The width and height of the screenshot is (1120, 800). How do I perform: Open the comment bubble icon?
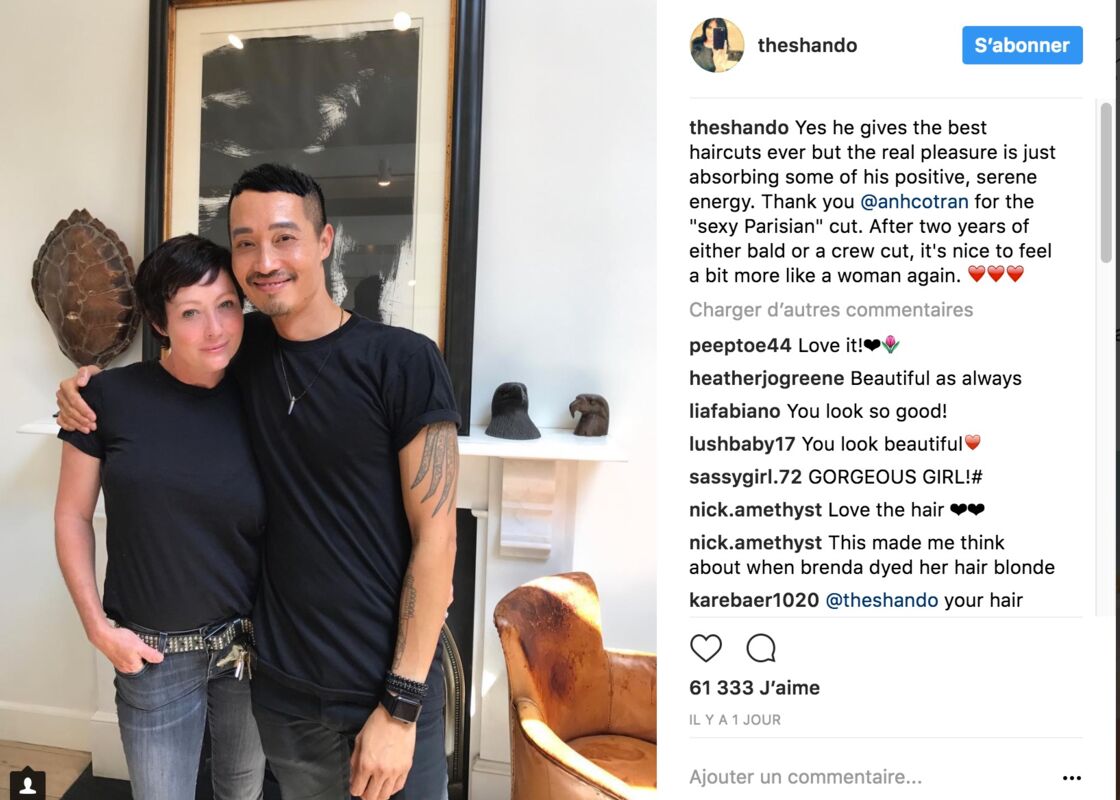tap(761, 648)
